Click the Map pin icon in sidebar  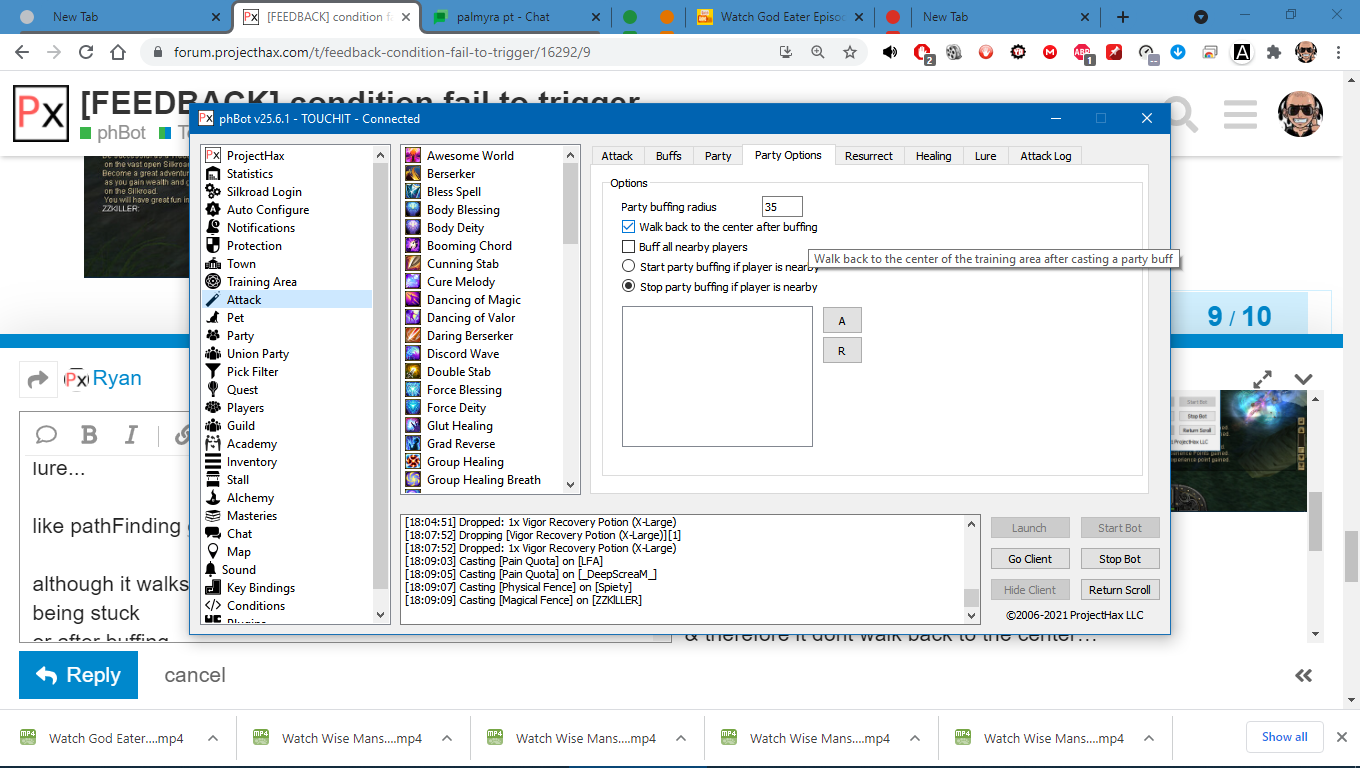tap(212, 552)
